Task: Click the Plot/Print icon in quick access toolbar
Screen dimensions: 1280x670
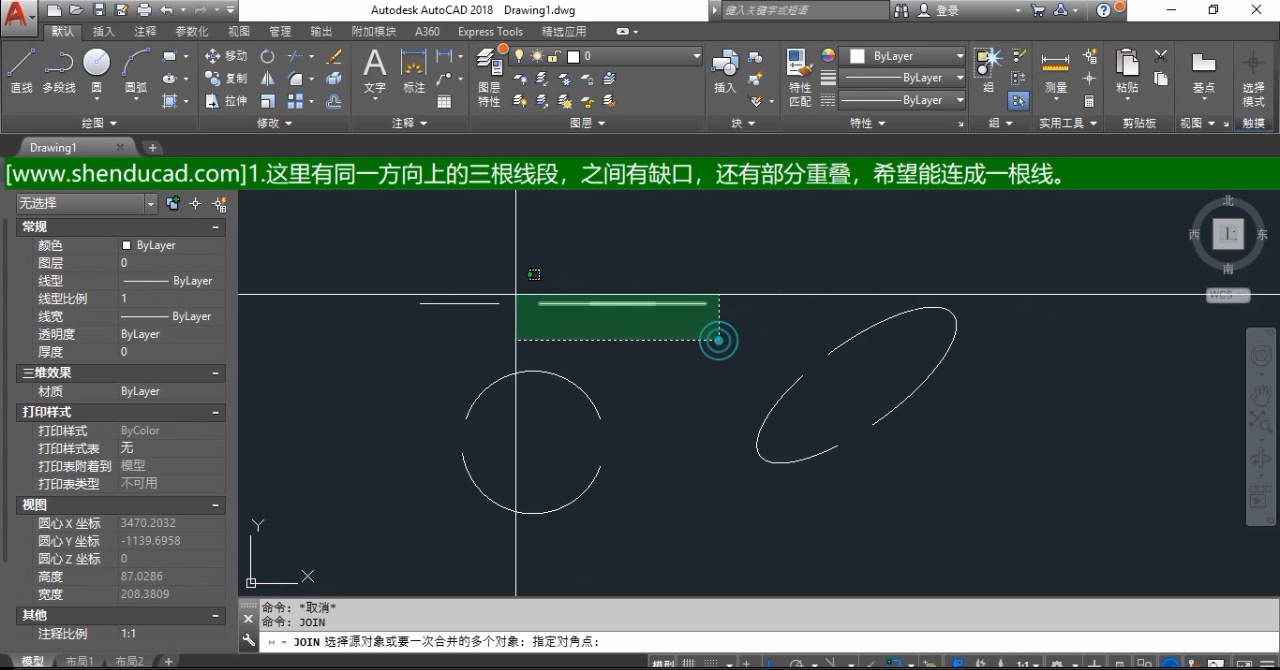Action: pyautogui.click(x=144, y=10)
